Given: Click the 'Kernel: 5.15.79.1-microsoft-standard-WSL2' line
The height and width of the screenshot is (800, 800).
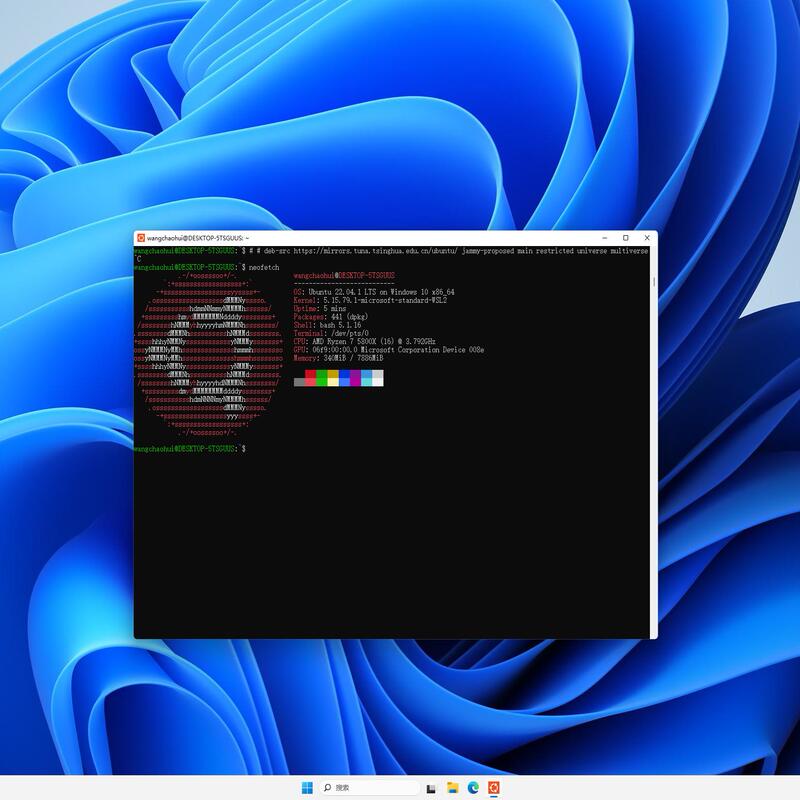Looking at the screenshot, I should pos(370,301).
